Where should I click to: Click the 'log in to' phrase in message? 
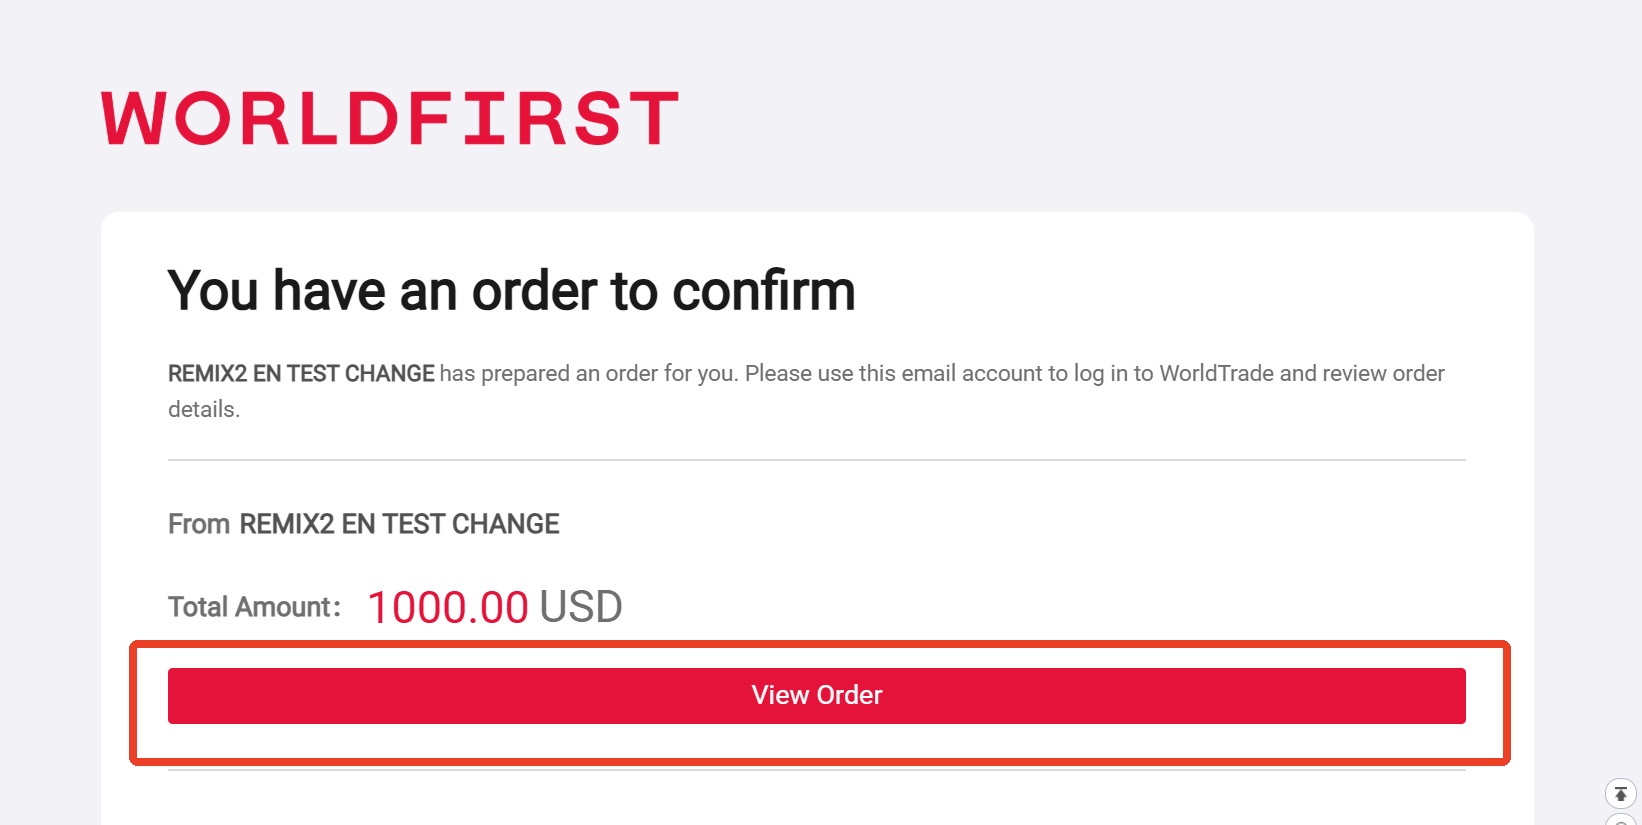(x=1113, y=374)
